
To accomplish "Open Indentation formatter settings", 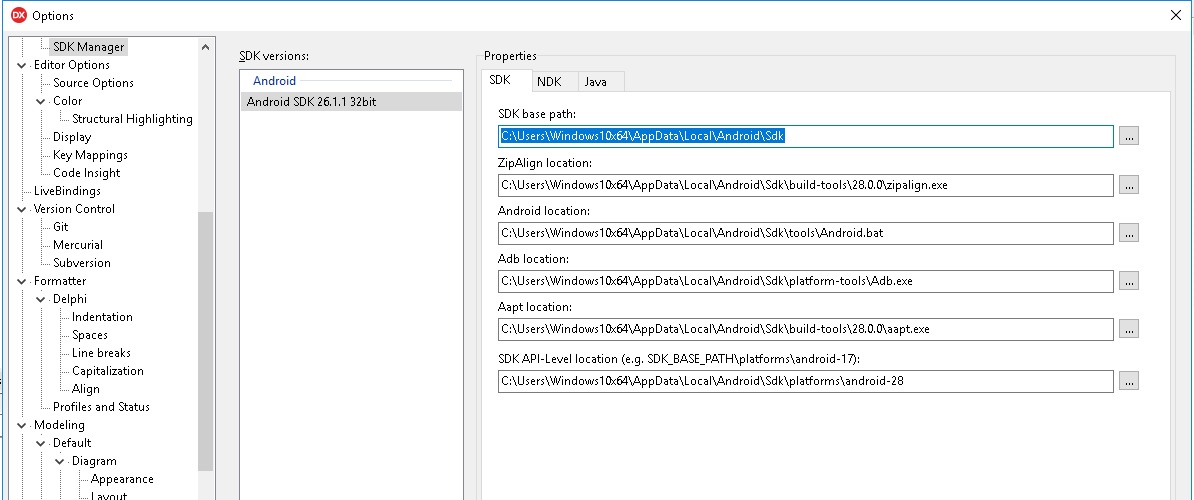I will (102, 317).
